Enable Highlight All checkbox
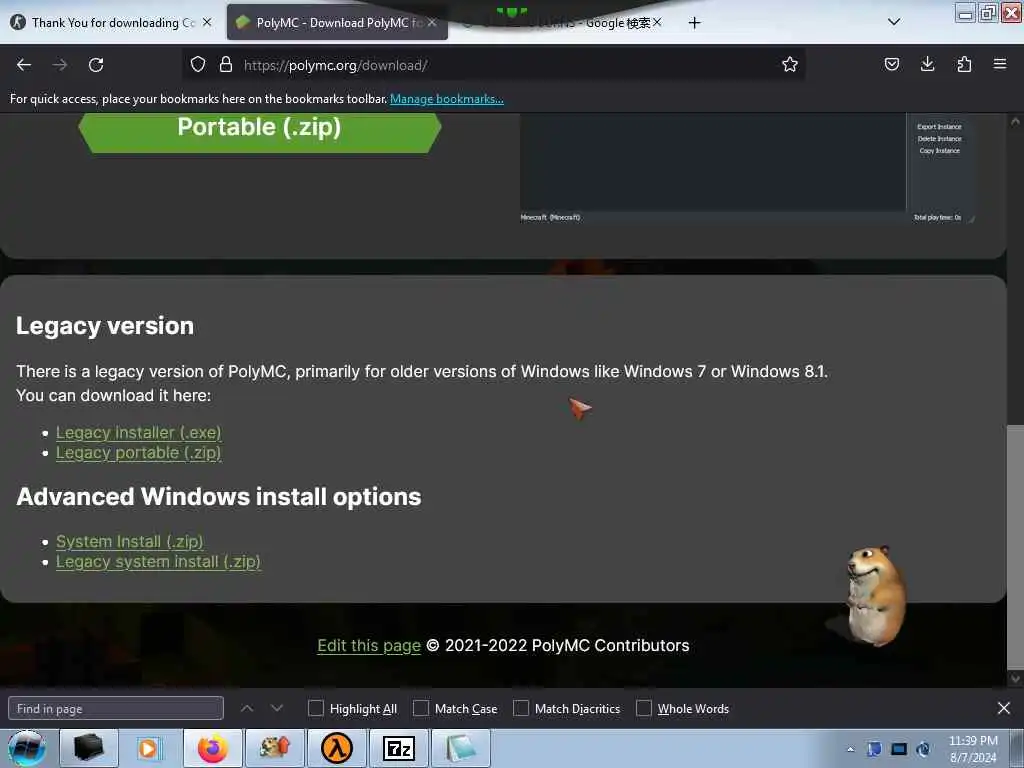This screenshot has width=1024, height=768. pyautogui.click(x=315, y=709)
